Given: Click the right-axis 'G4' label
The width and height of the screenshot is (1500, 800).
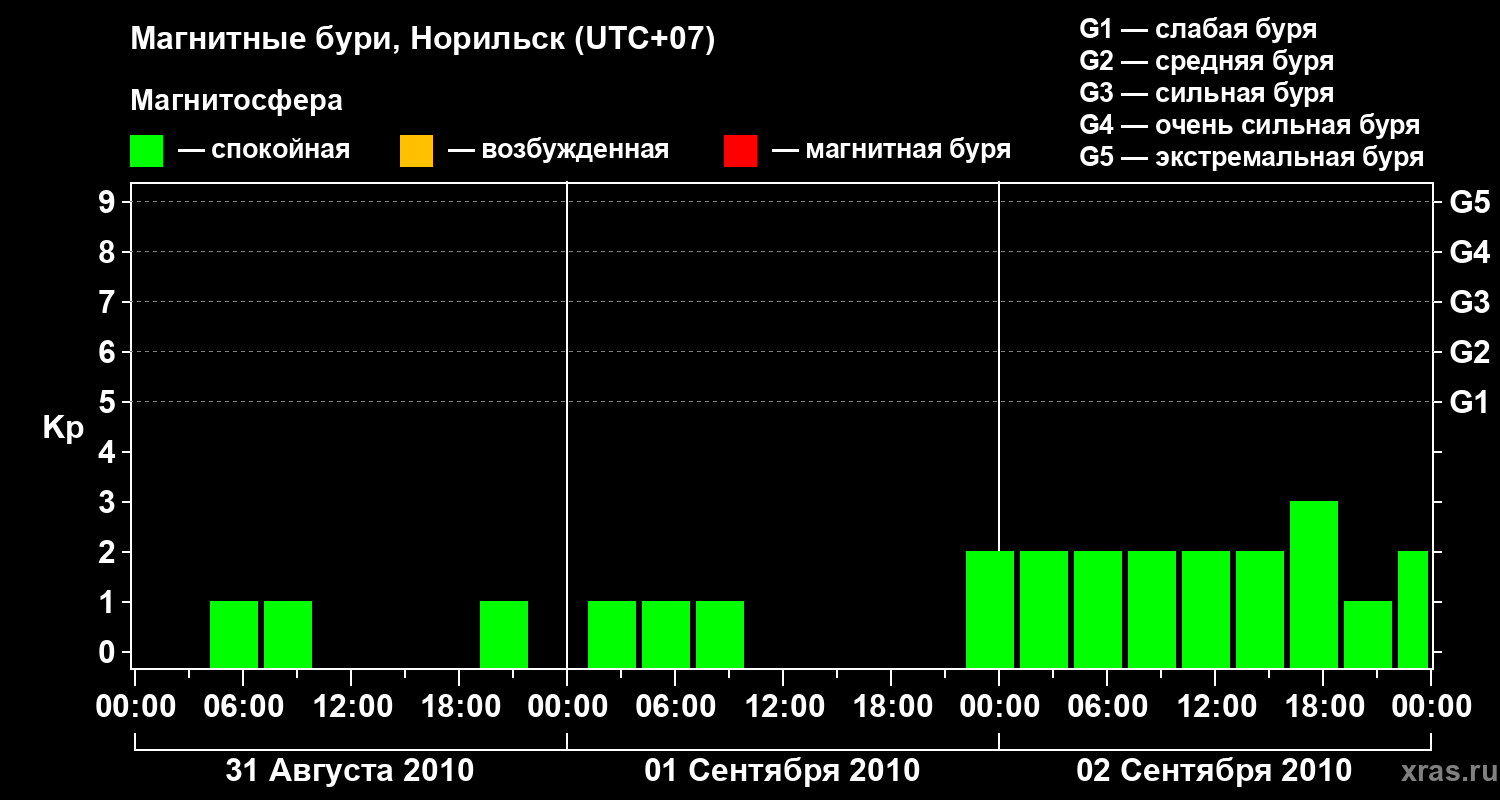Looking at the screenshot, I should (x=1469, y=252).
